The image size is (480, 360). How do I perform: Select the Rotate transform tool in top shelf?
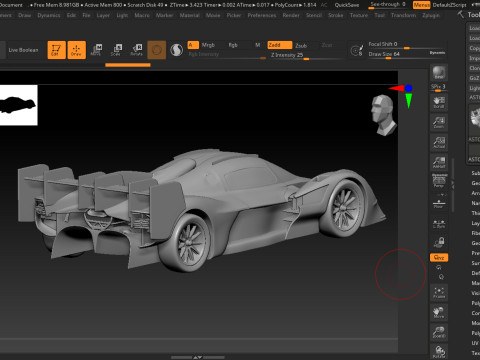[x=136, y=50]
